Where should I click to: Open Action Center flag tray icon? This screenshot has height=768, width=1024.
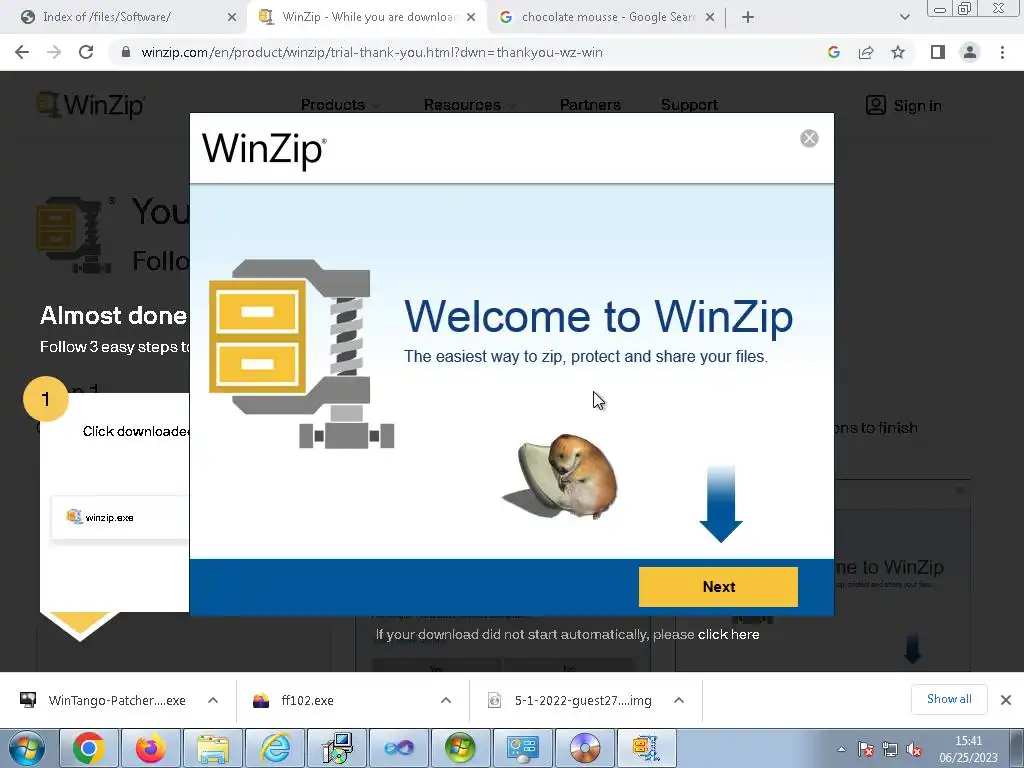tap(866, 750)
